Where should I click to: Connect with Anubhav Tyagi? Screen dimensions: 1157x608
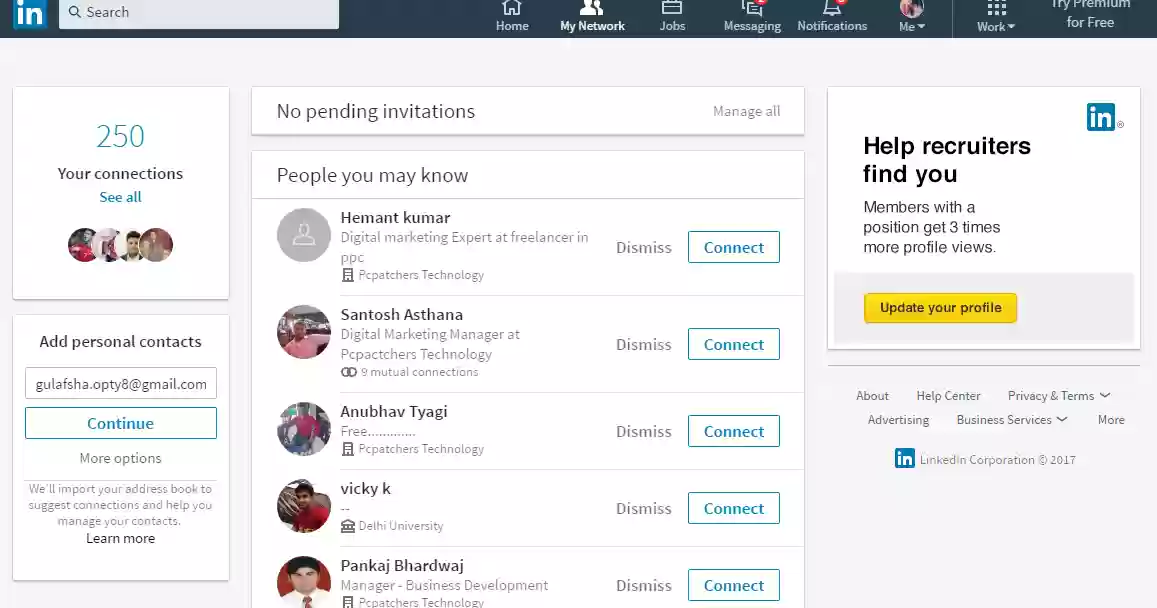[733, 431]
